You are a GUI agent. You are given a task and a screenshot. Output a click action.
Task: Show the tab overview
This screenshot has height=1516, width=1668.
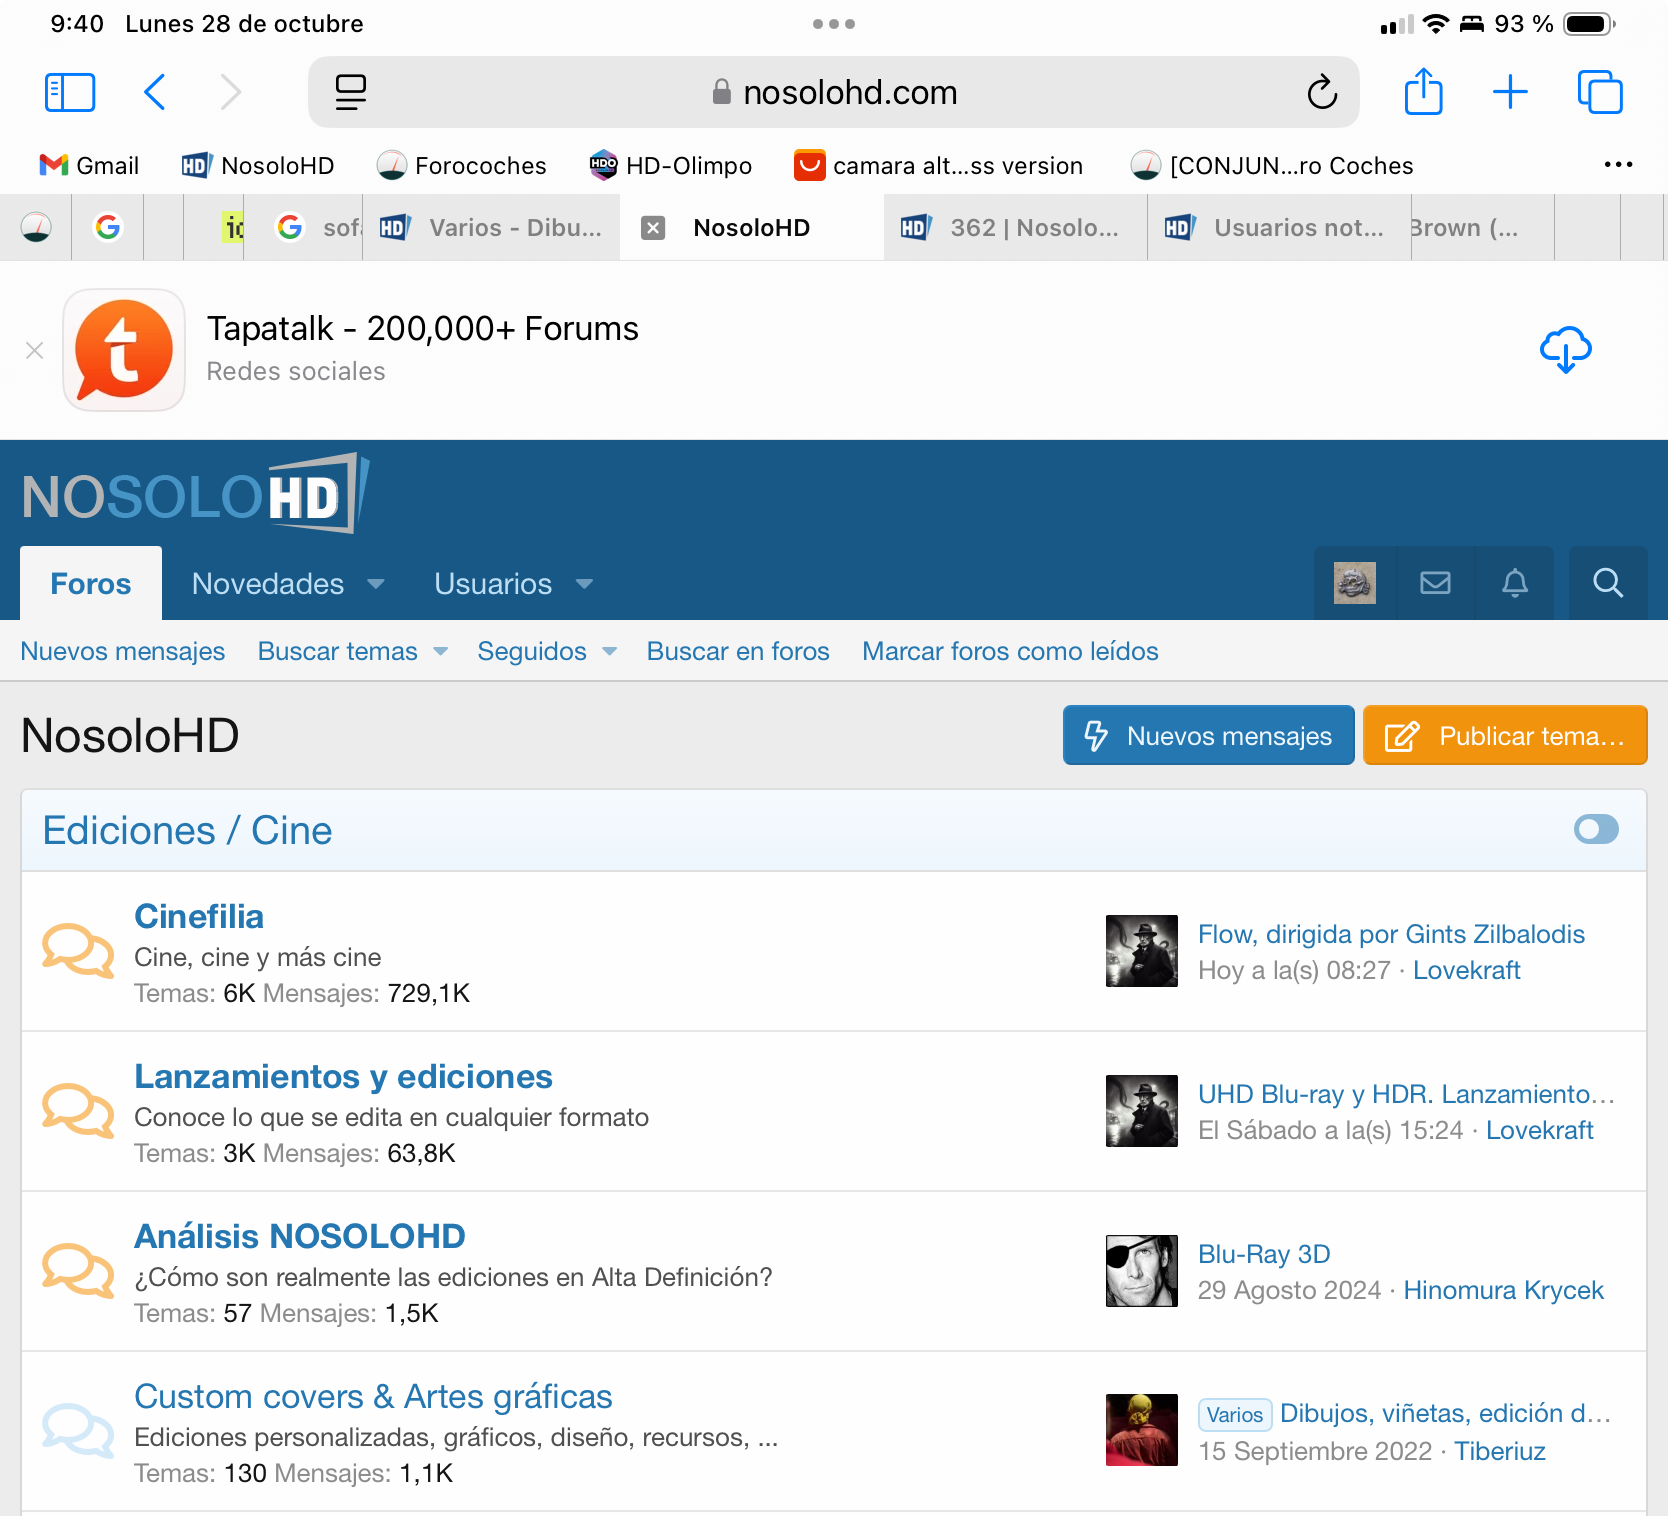click(1600, 92)
